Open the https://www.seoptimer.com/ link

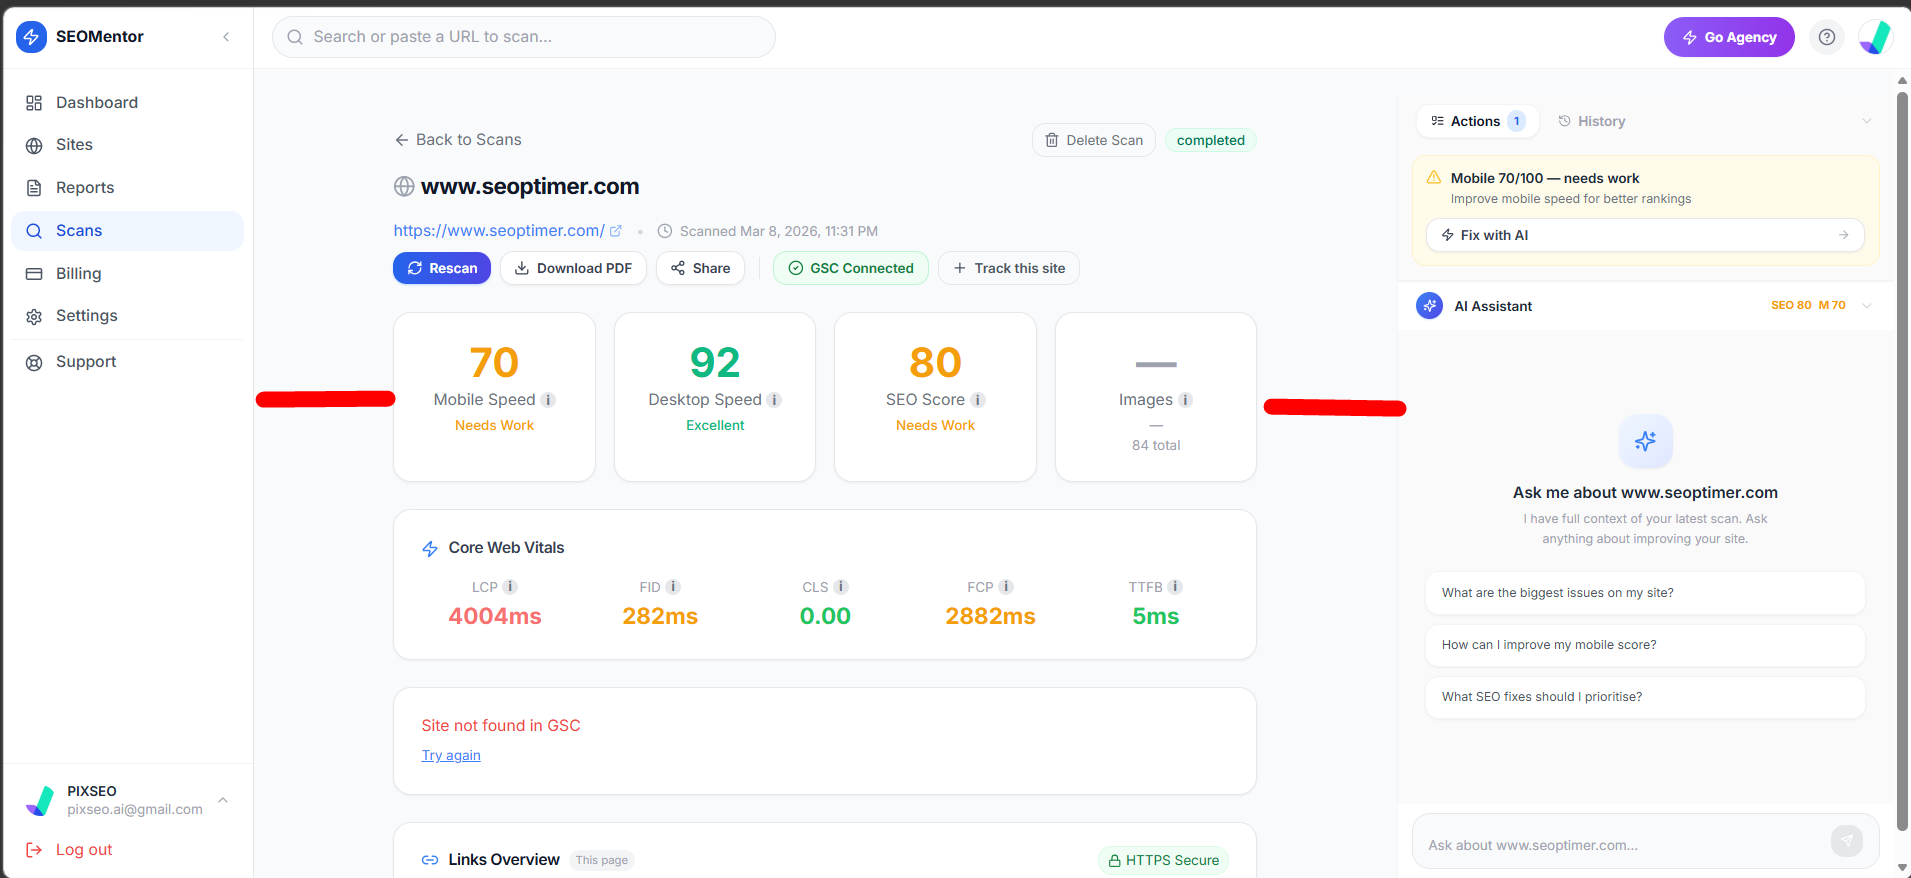(x=499, y=231)
